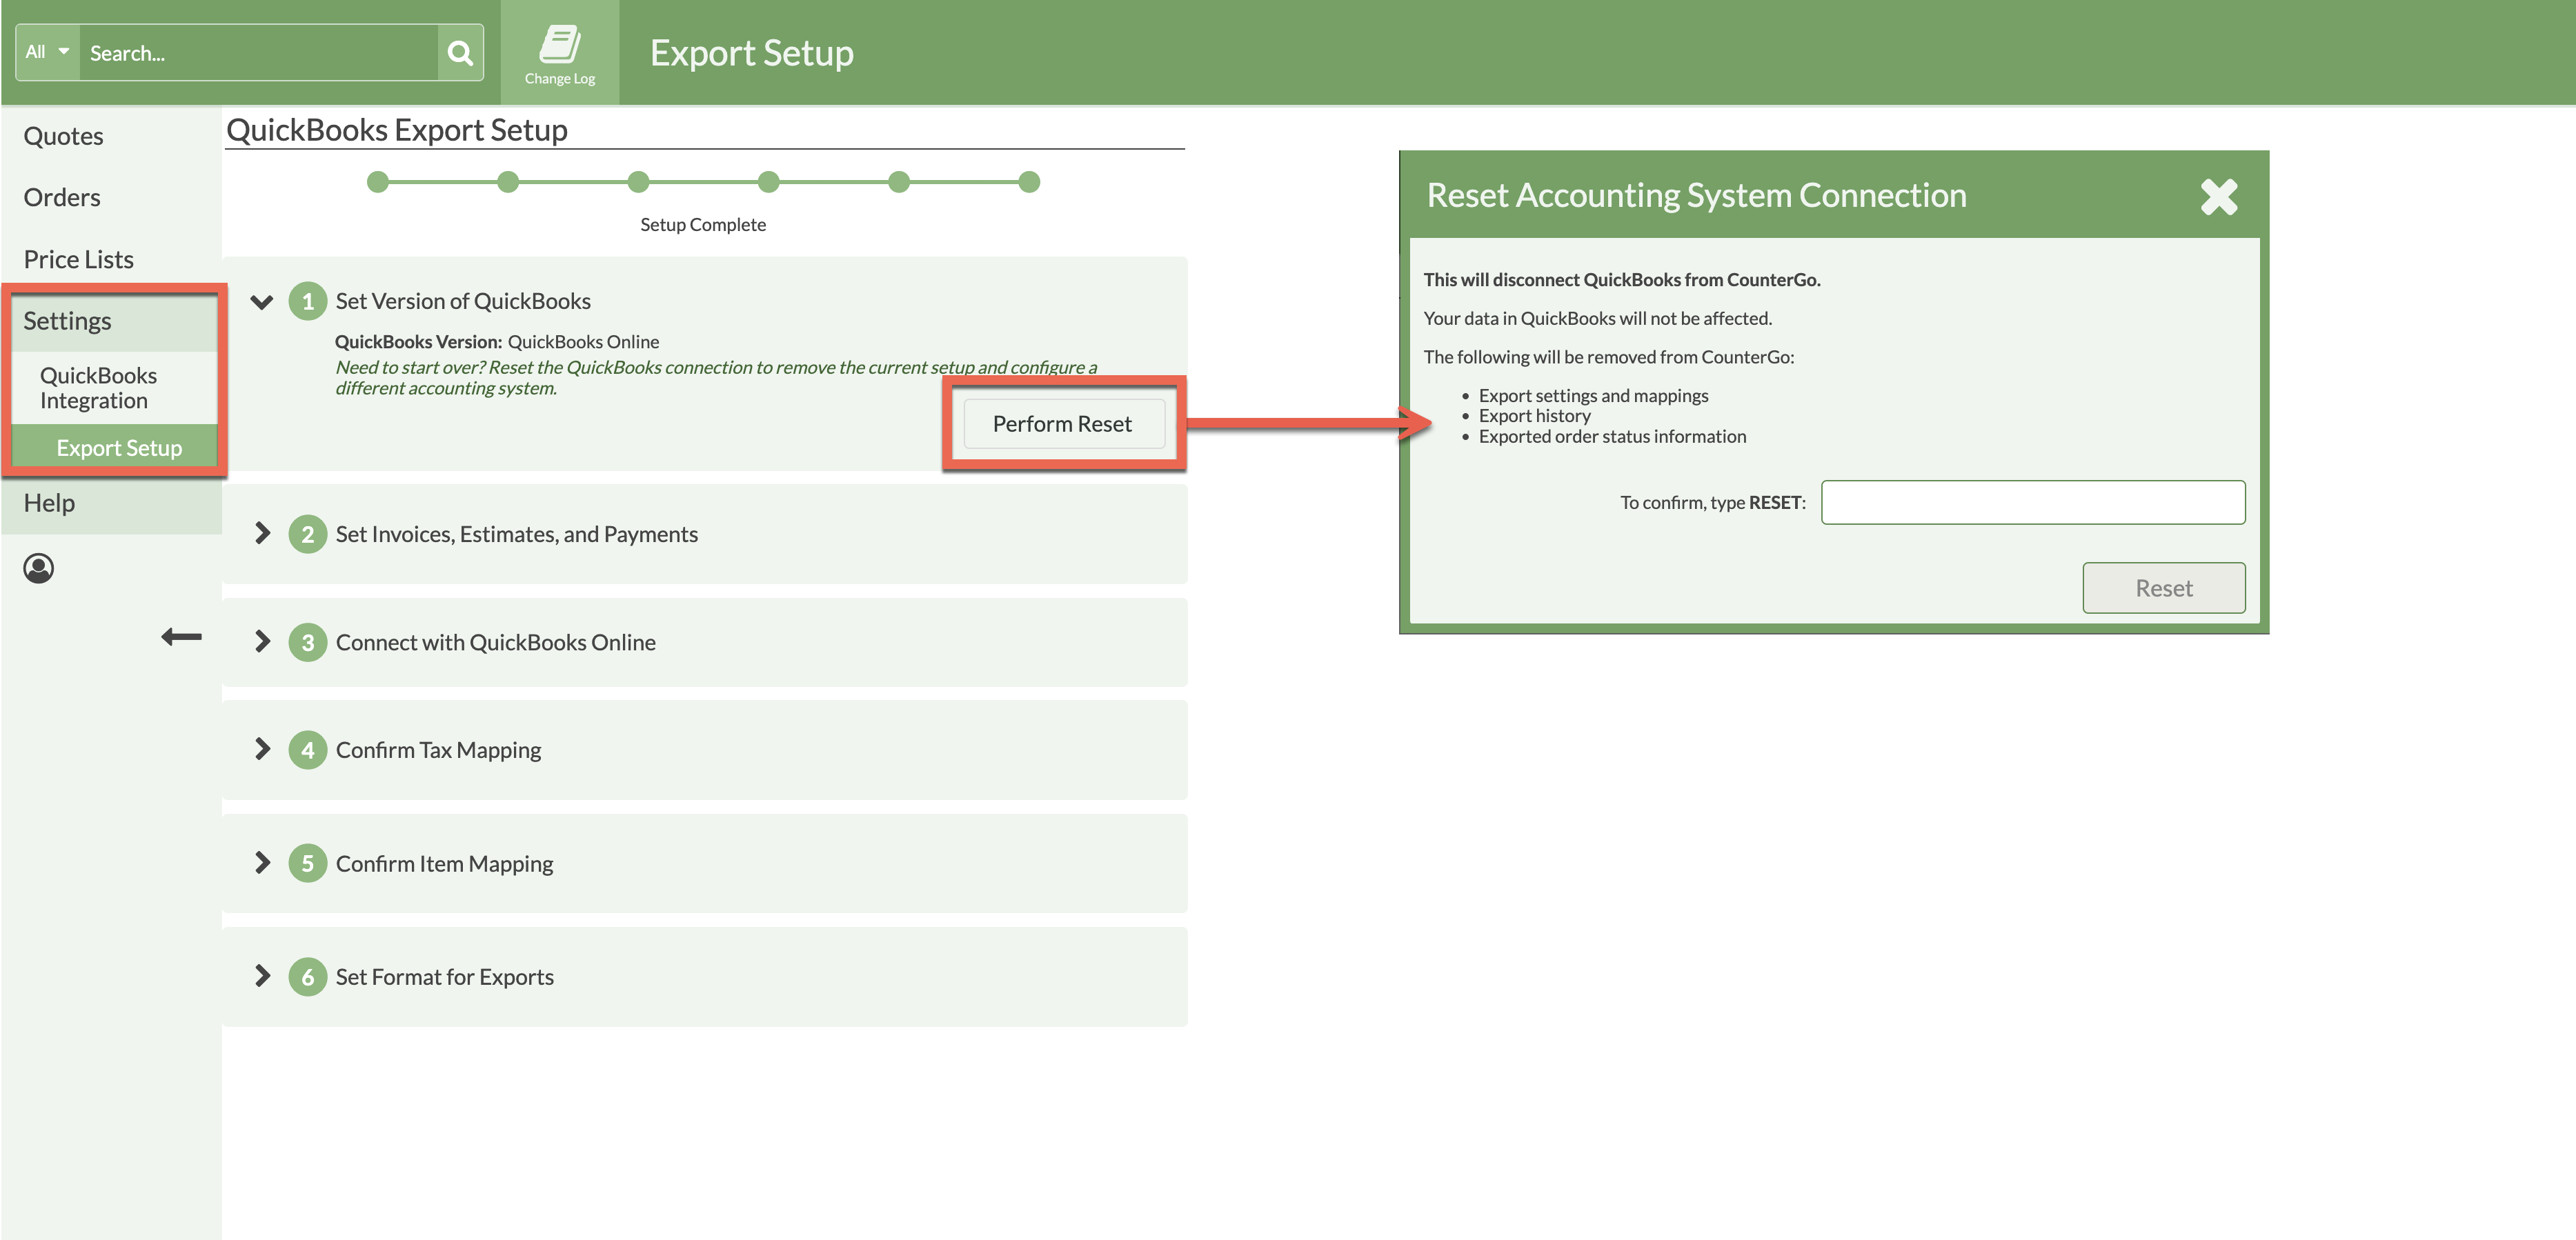2576x1240 pixels.
Task: Click into the Search box
Action: click(259, 53)
